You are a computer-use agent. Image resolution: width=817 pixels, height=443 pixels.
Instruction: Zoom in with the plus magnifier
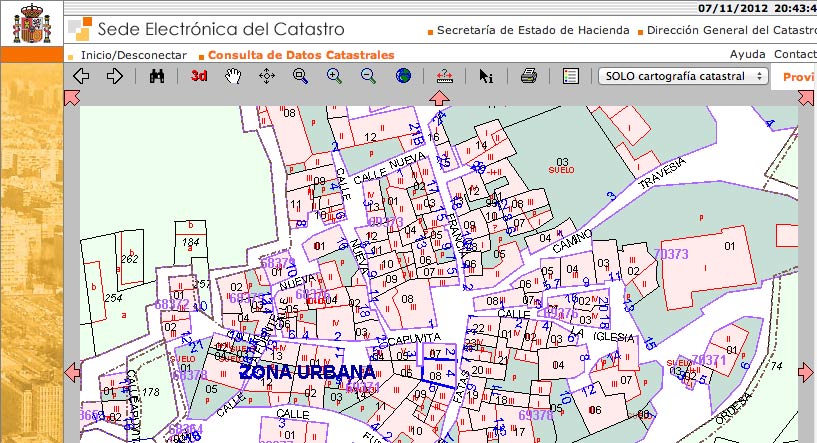pyautogui.click(x=334, y=76)
